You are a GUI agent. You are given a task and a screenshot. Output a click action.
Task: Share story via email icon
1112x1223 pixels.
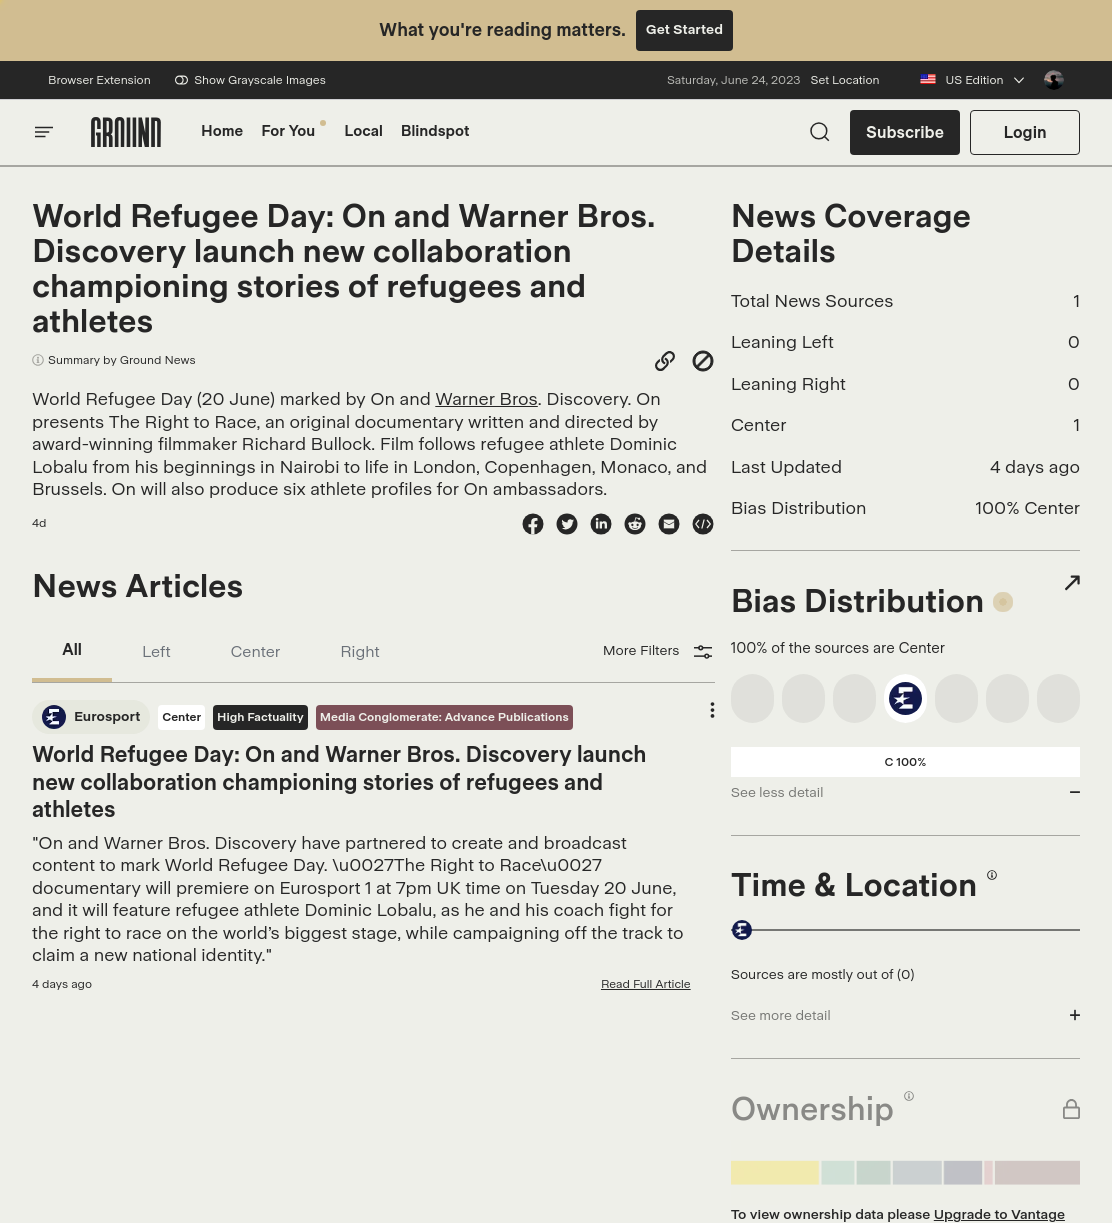(669, 524)
